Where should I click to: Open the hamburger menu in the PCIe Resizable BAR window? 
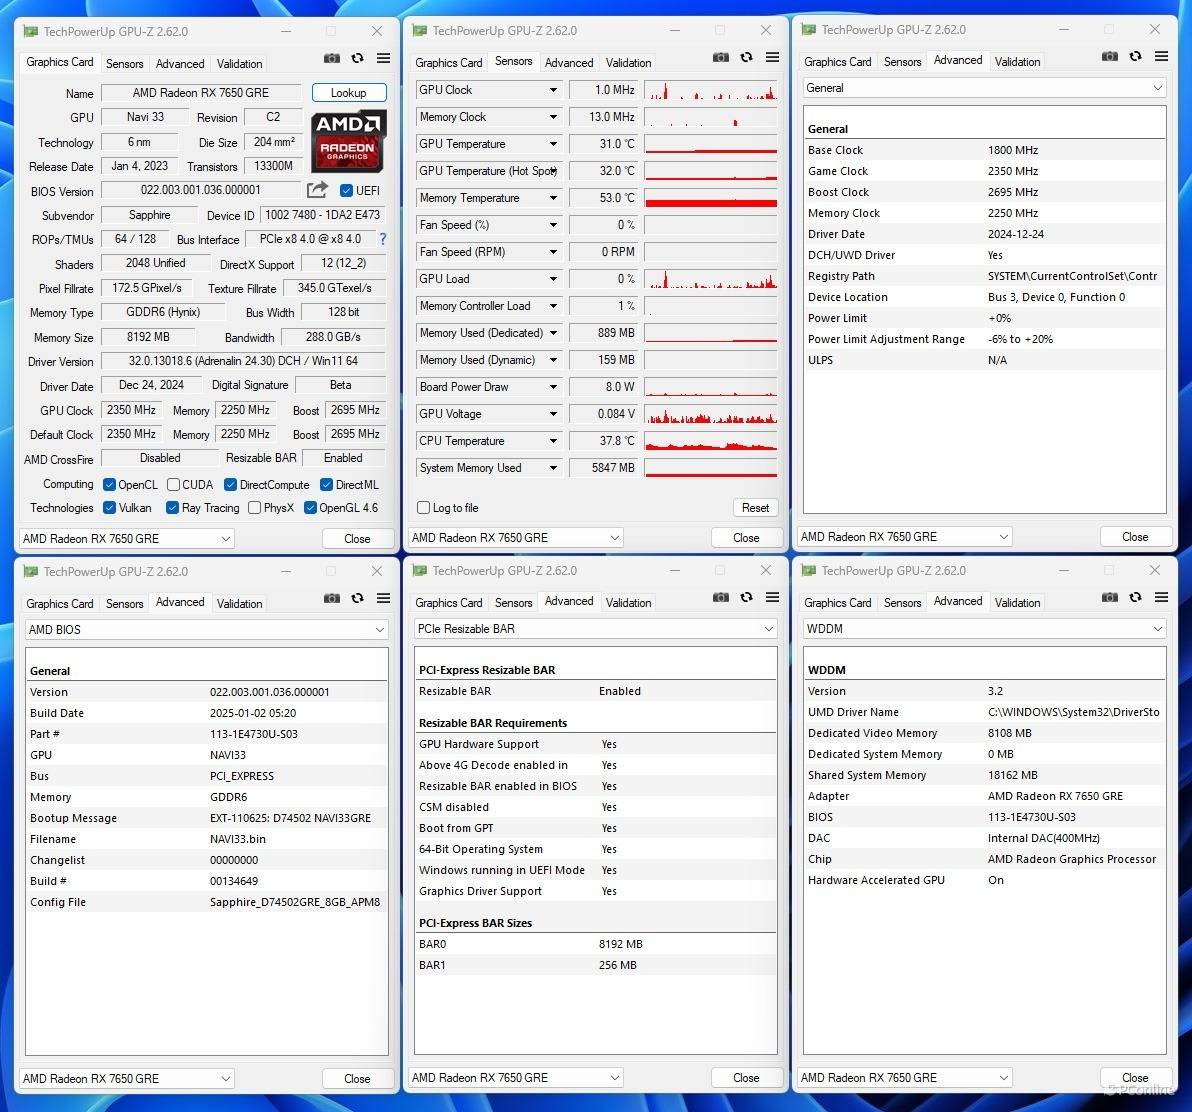tap(772, 598)
